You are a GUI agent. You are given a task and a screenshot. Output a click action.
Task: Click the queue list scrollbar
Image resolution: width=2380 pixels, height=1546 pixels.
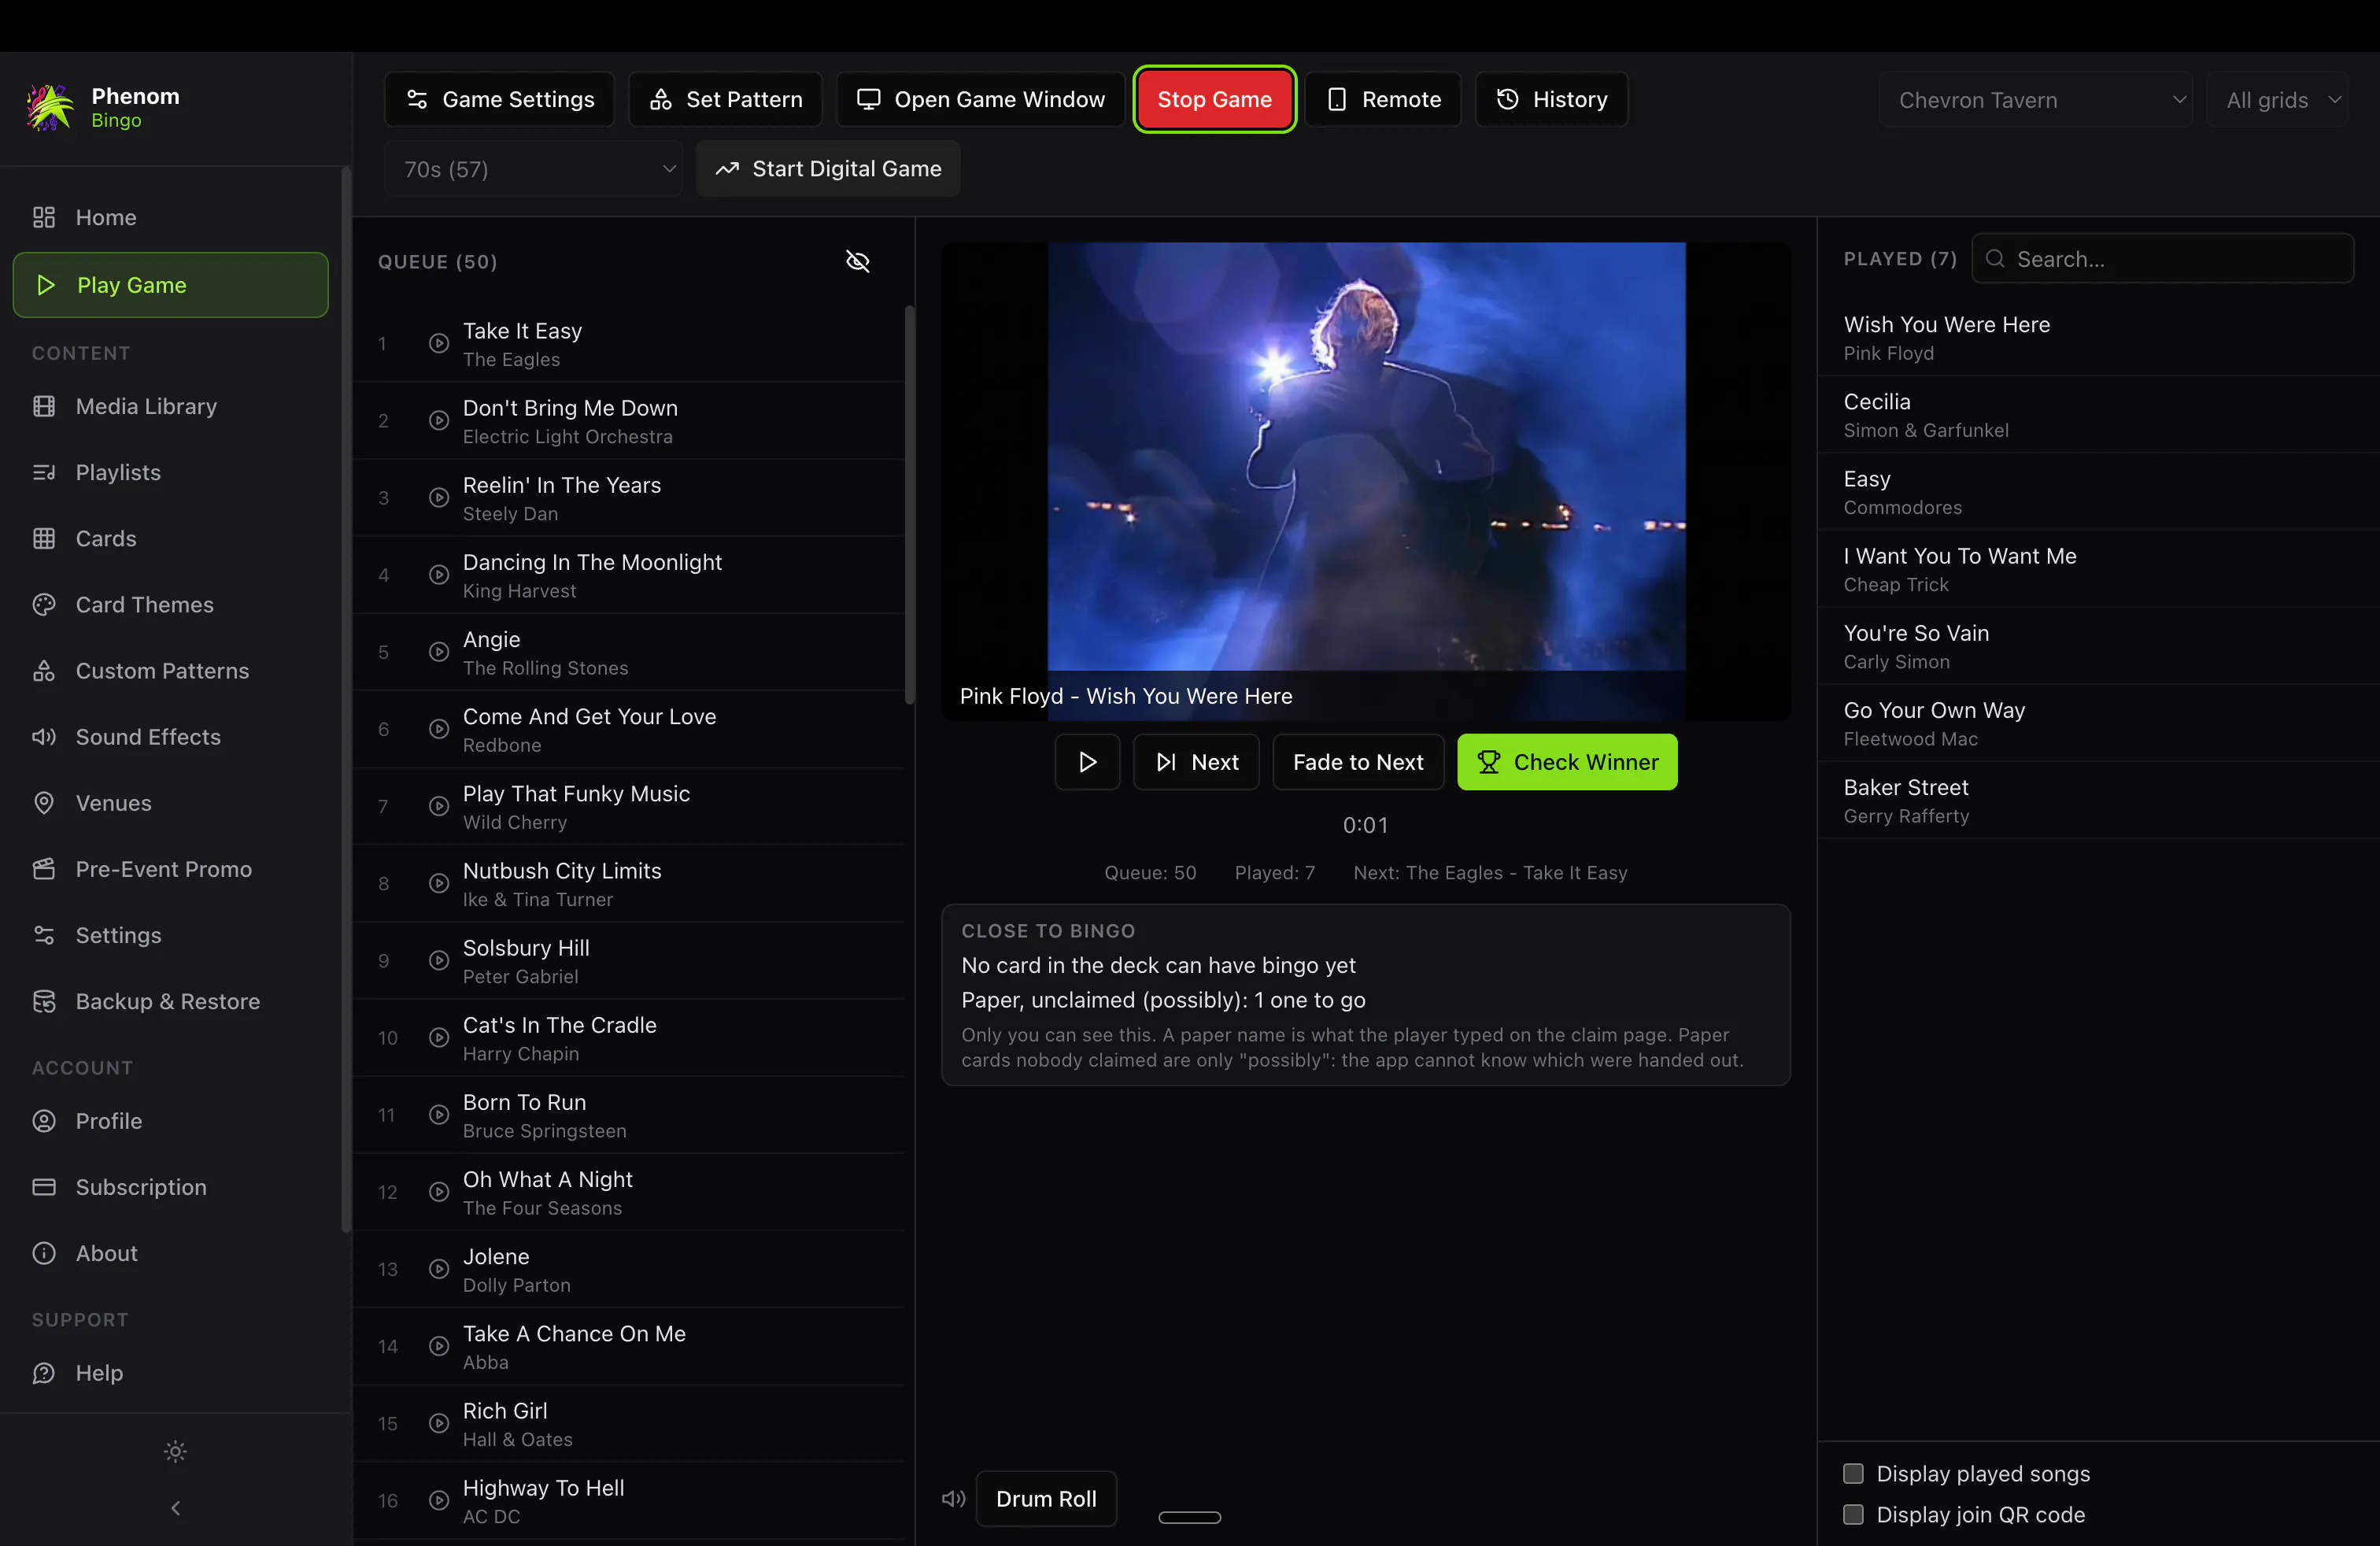909,505
